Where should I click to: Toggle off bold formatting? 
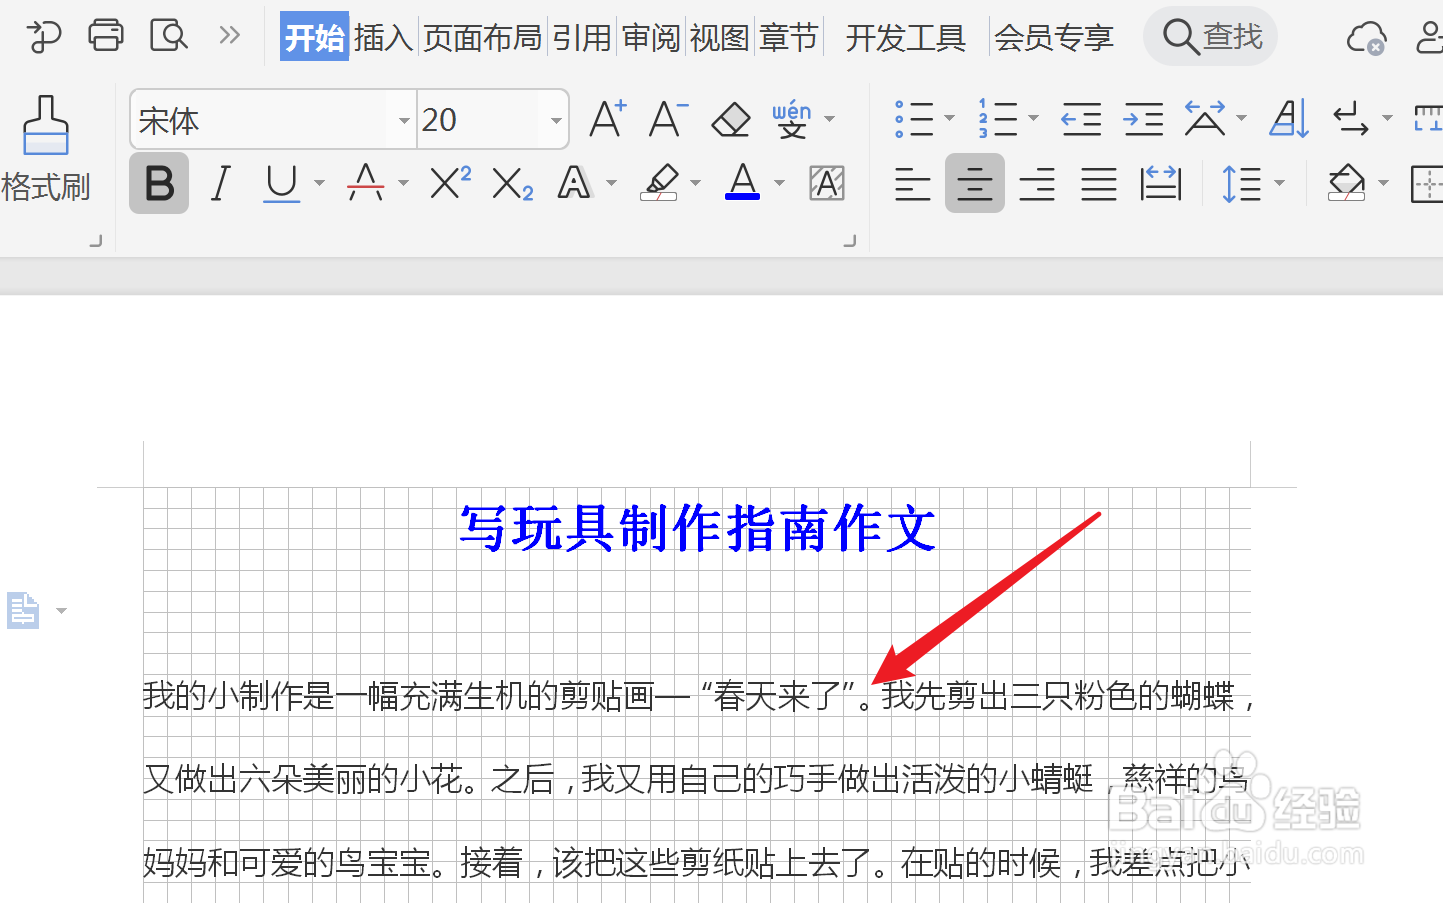click(158, 184)
